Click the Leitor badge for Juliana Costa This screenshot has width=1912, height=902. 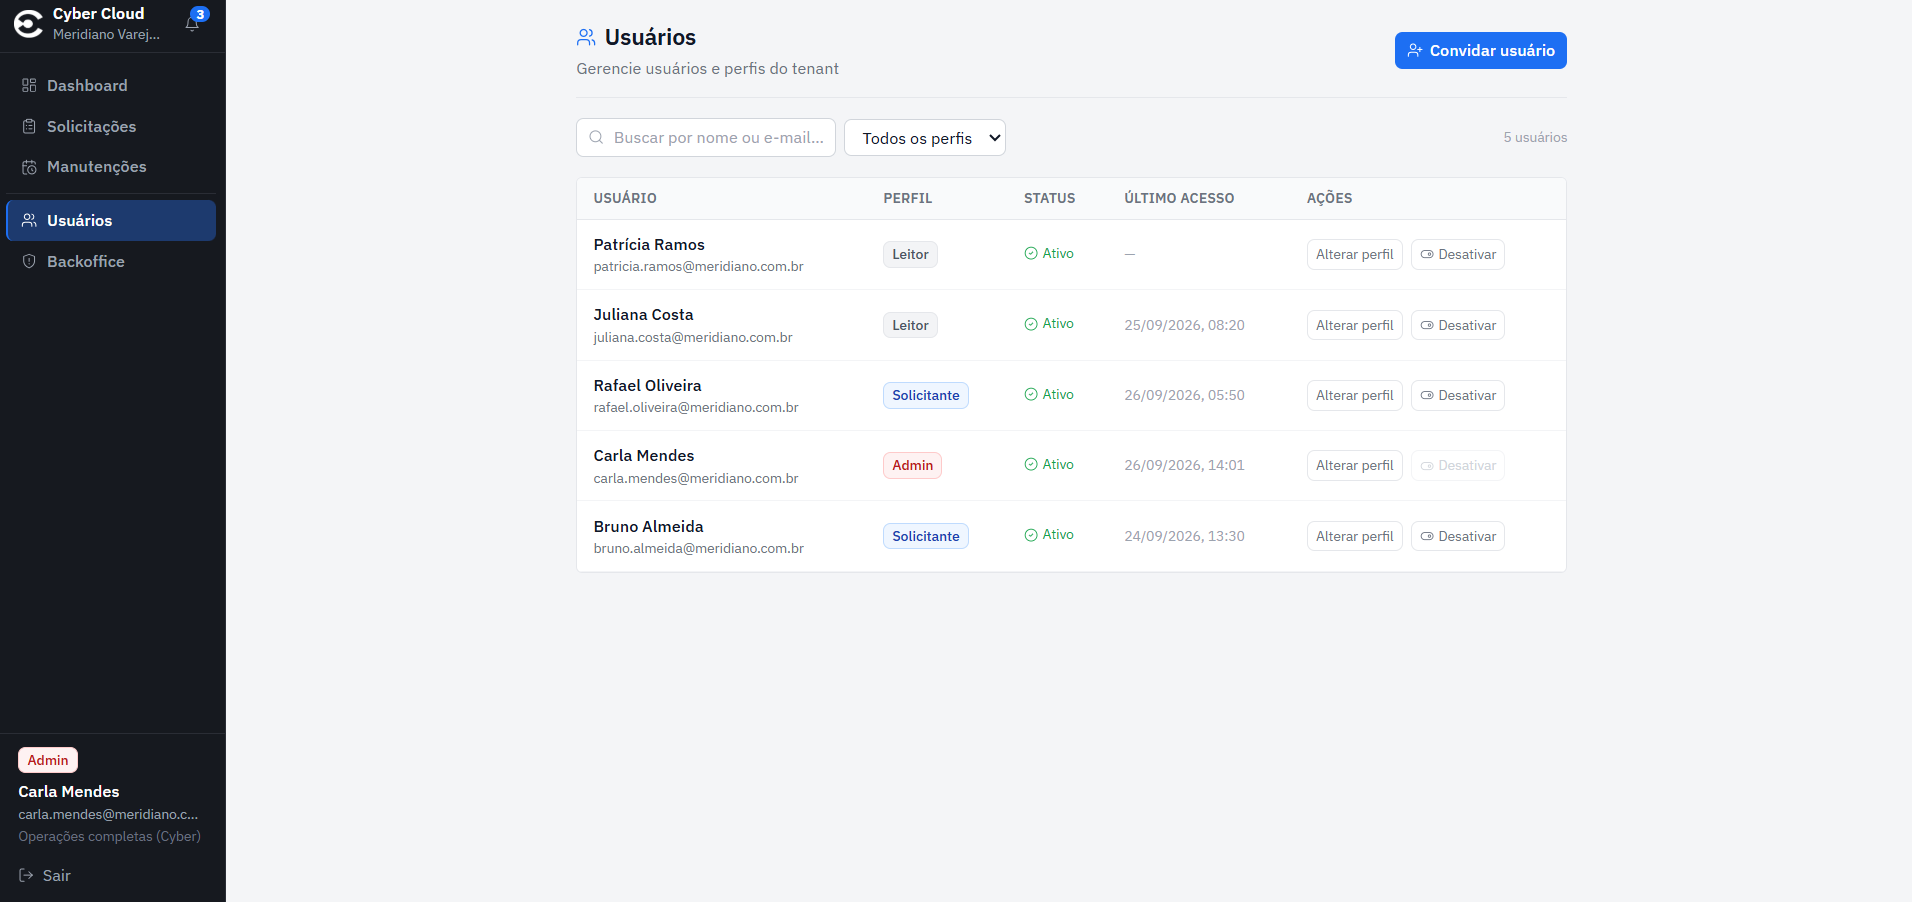[x=910, y=326]
